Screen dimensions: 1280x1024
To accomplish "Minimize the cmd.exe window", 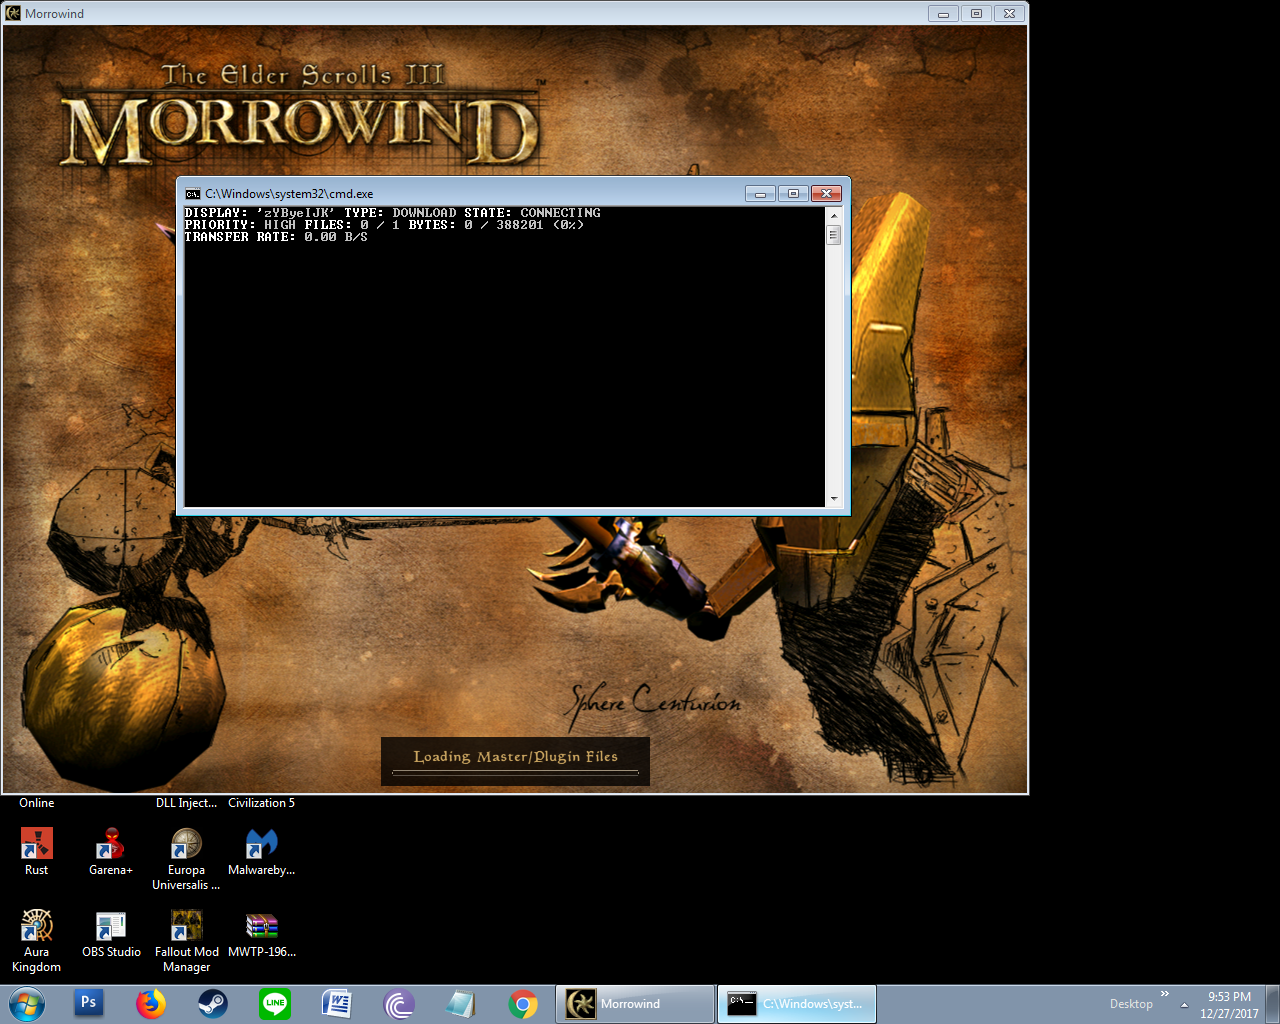I will [760, 193].
